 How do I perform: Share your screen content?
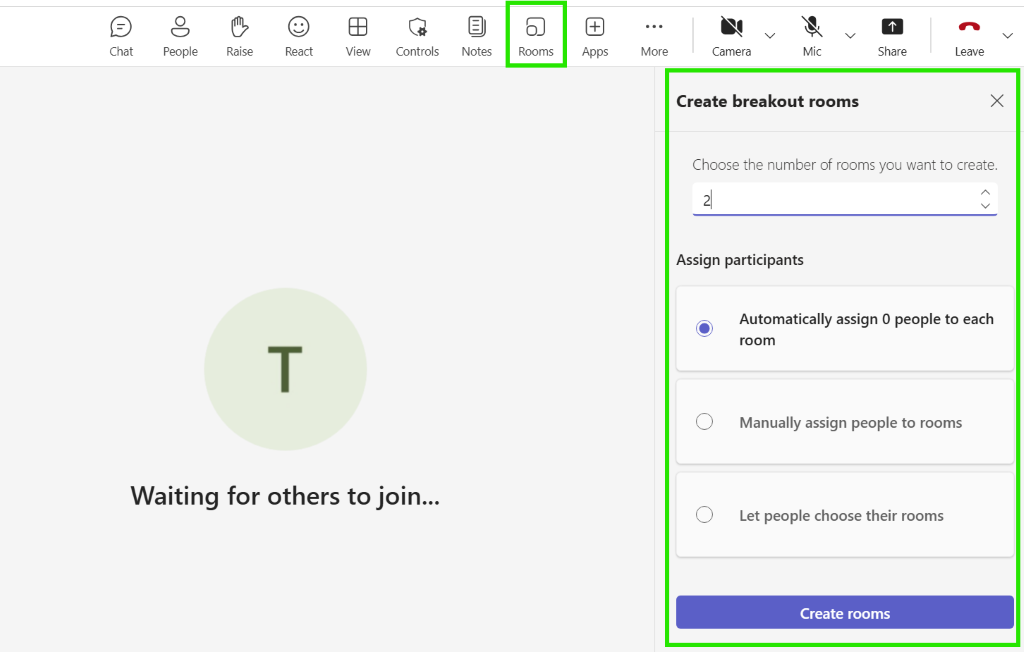(x=892, y=37)
